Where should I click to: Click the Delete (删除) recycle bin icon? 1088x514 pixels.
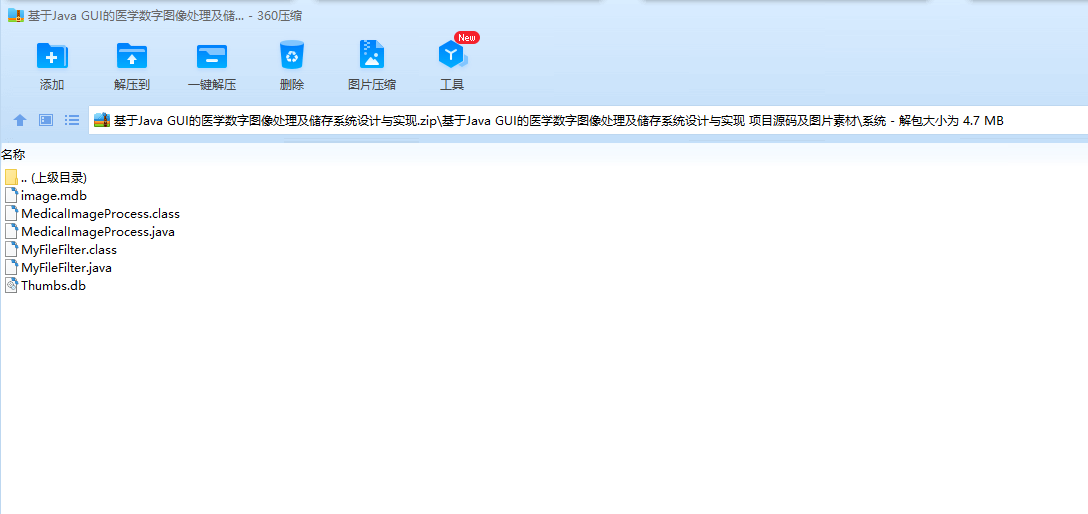(292, 55)
